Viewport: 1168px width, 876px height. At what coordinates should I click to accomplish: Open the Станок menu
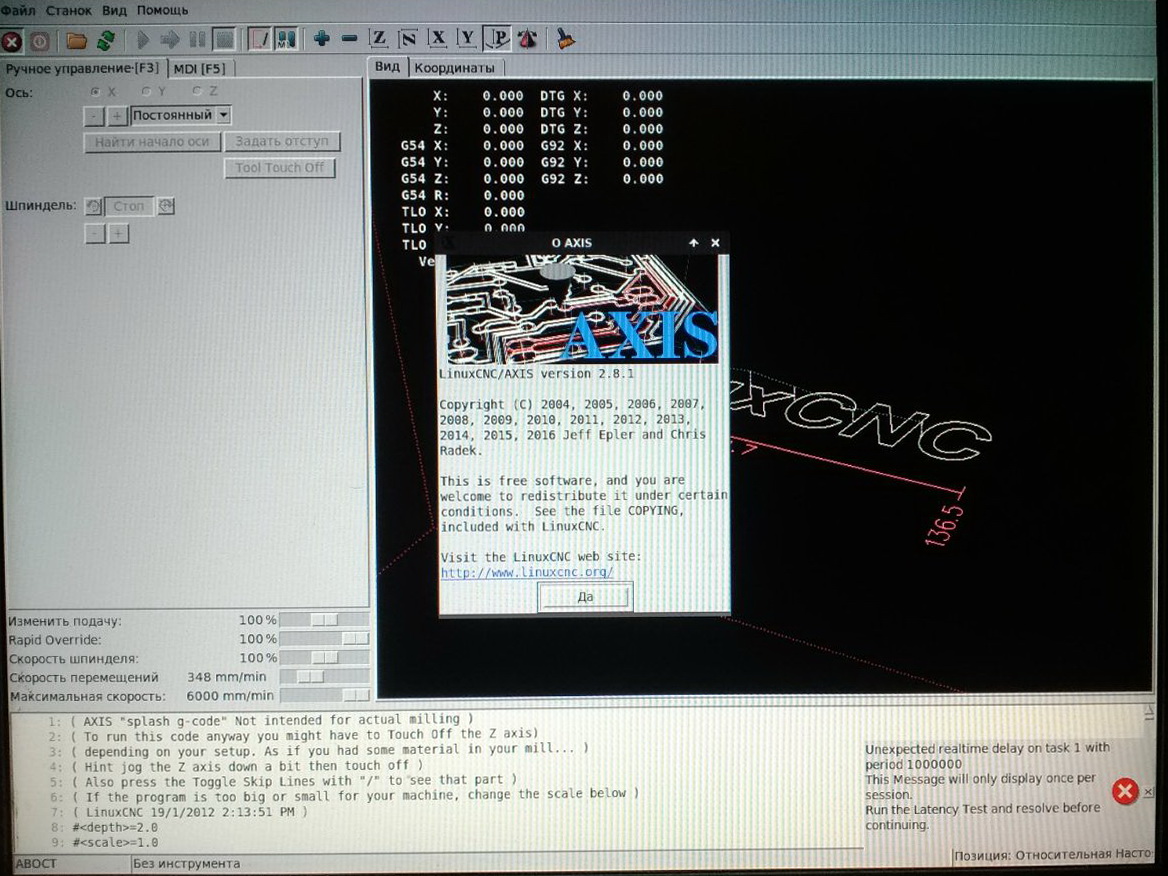click(69, 10)
